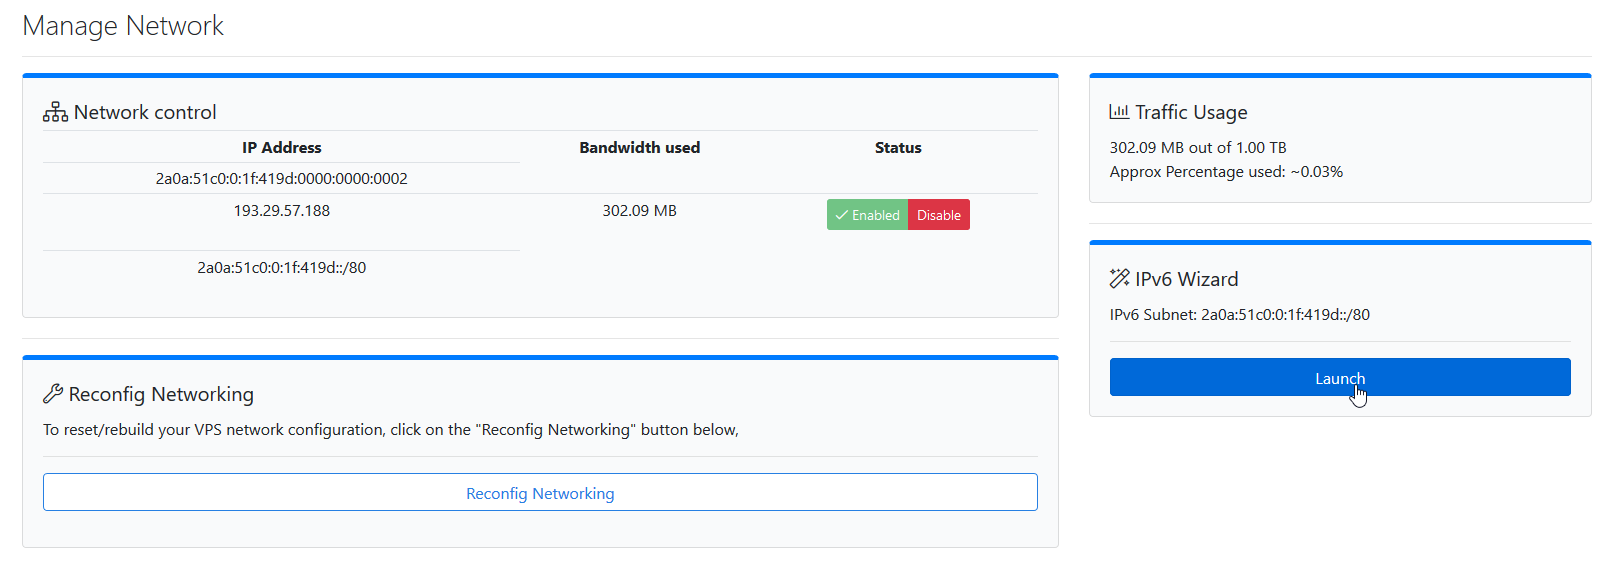The height and width of the screenshot is (564, 1598).
Task: Click the full IPv6 address ending 0002
Action: pos(282,179)
